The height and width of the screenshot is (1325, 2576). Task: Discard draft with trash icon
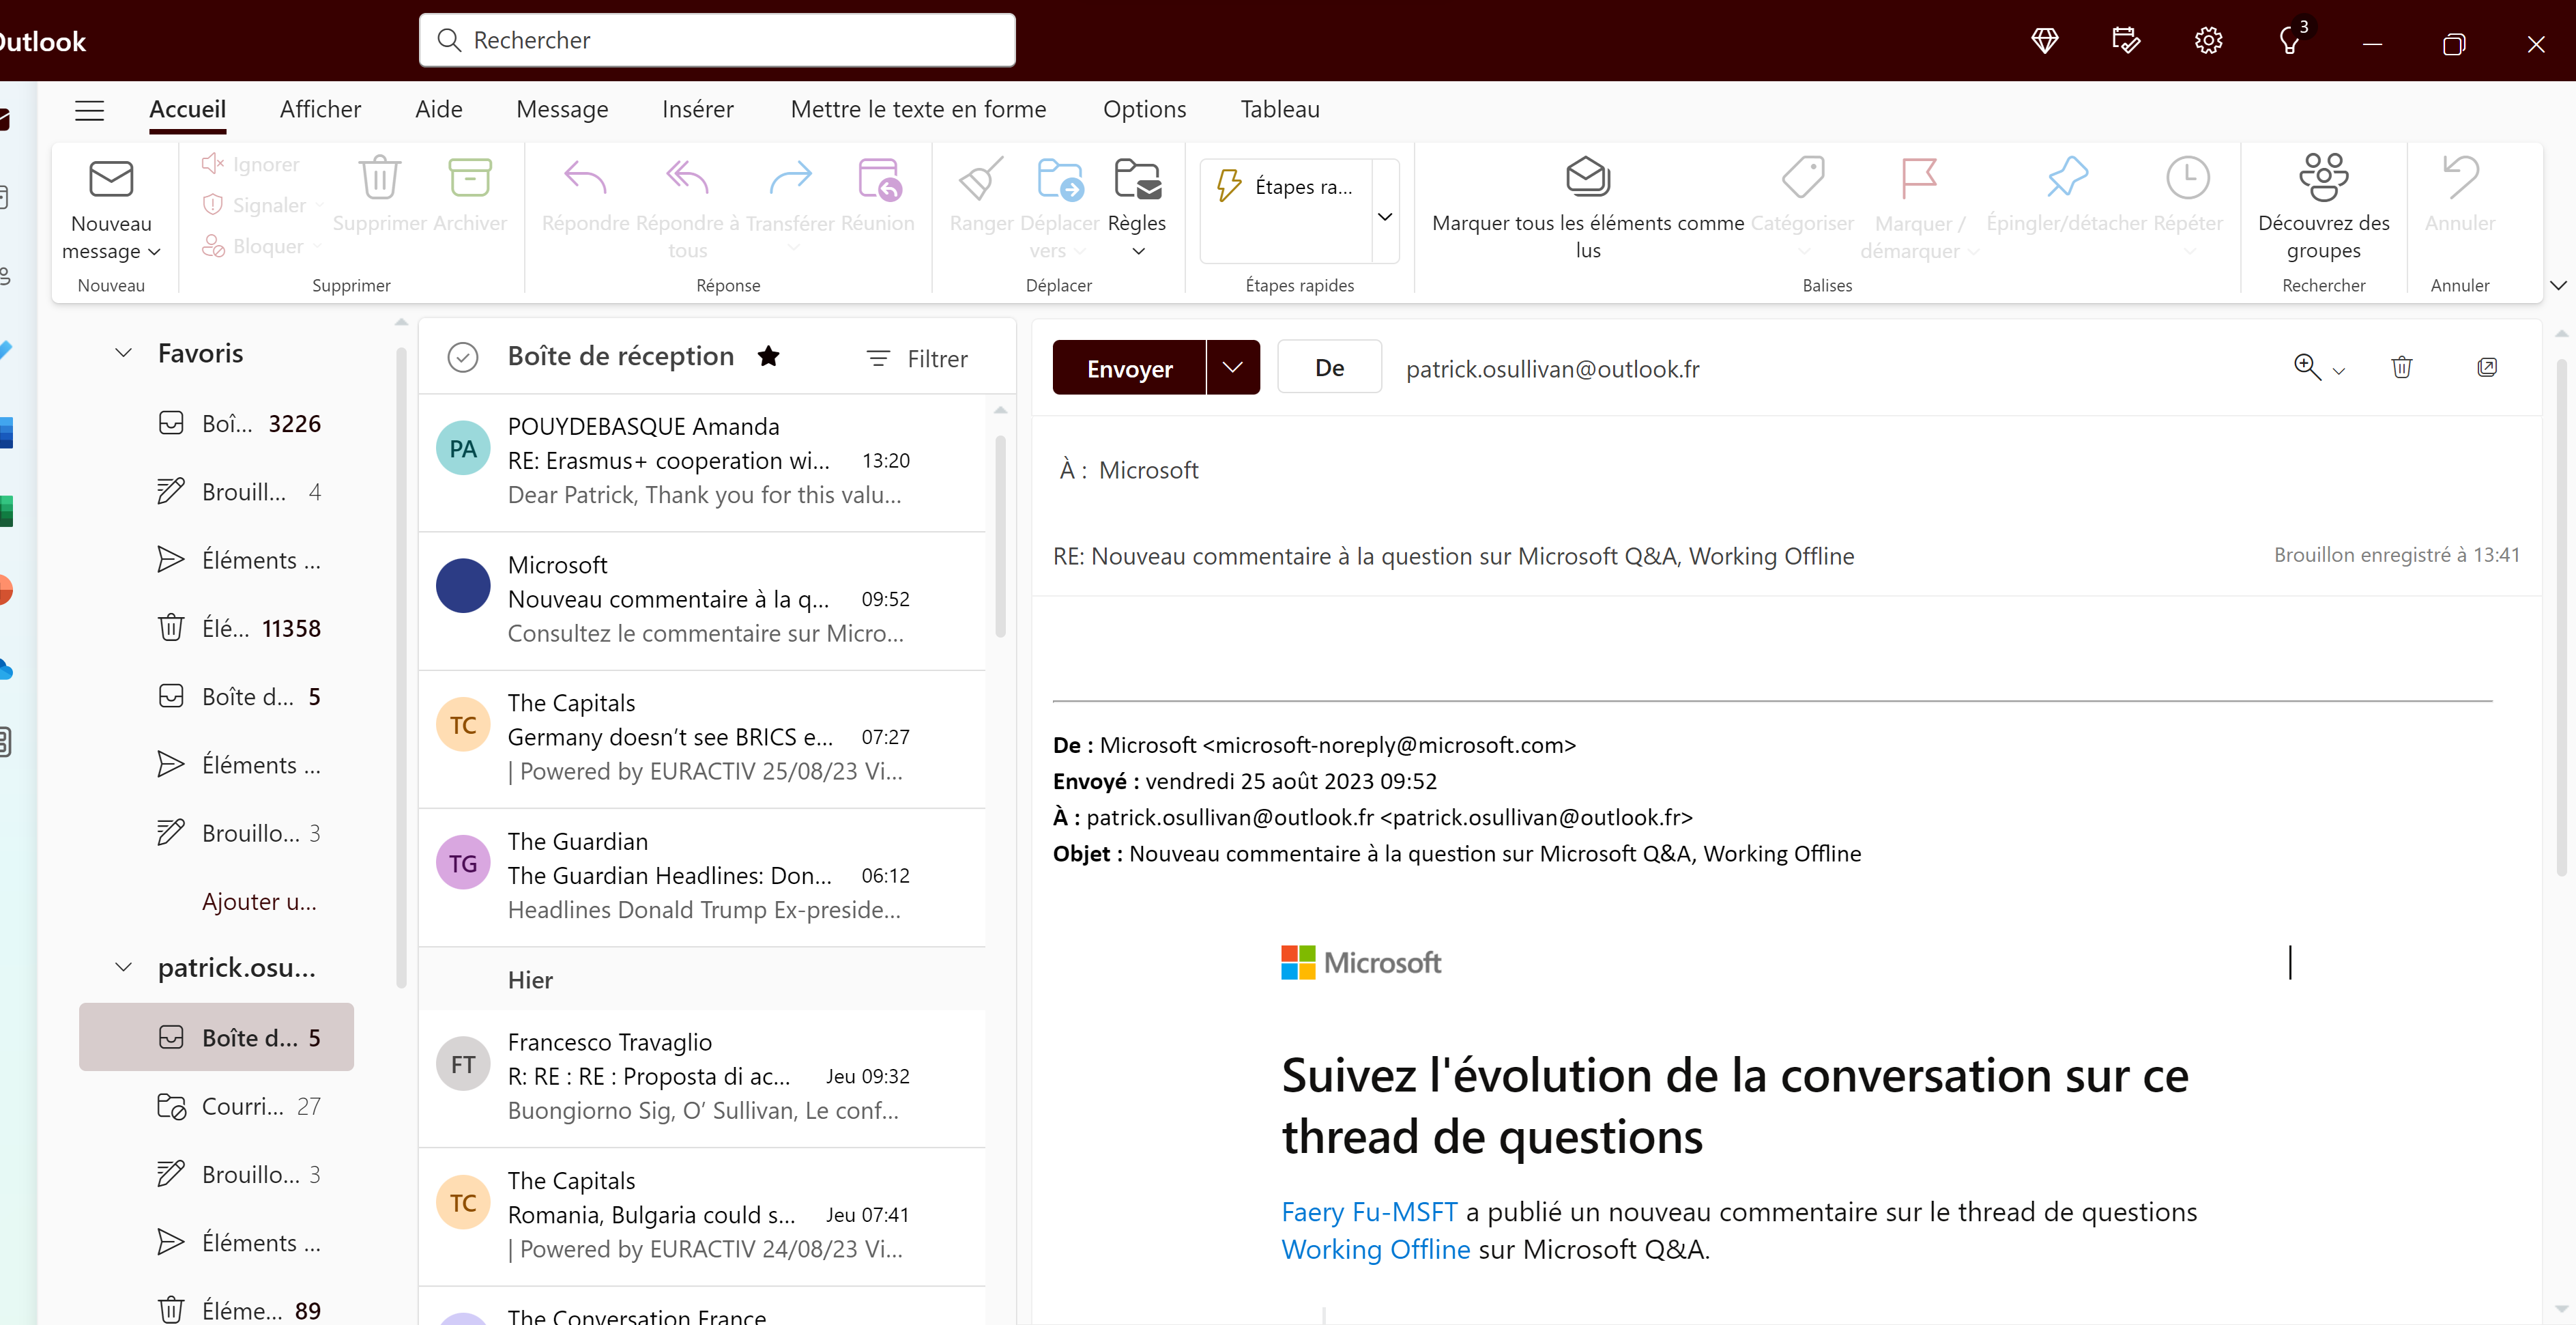pos(2401,368)
